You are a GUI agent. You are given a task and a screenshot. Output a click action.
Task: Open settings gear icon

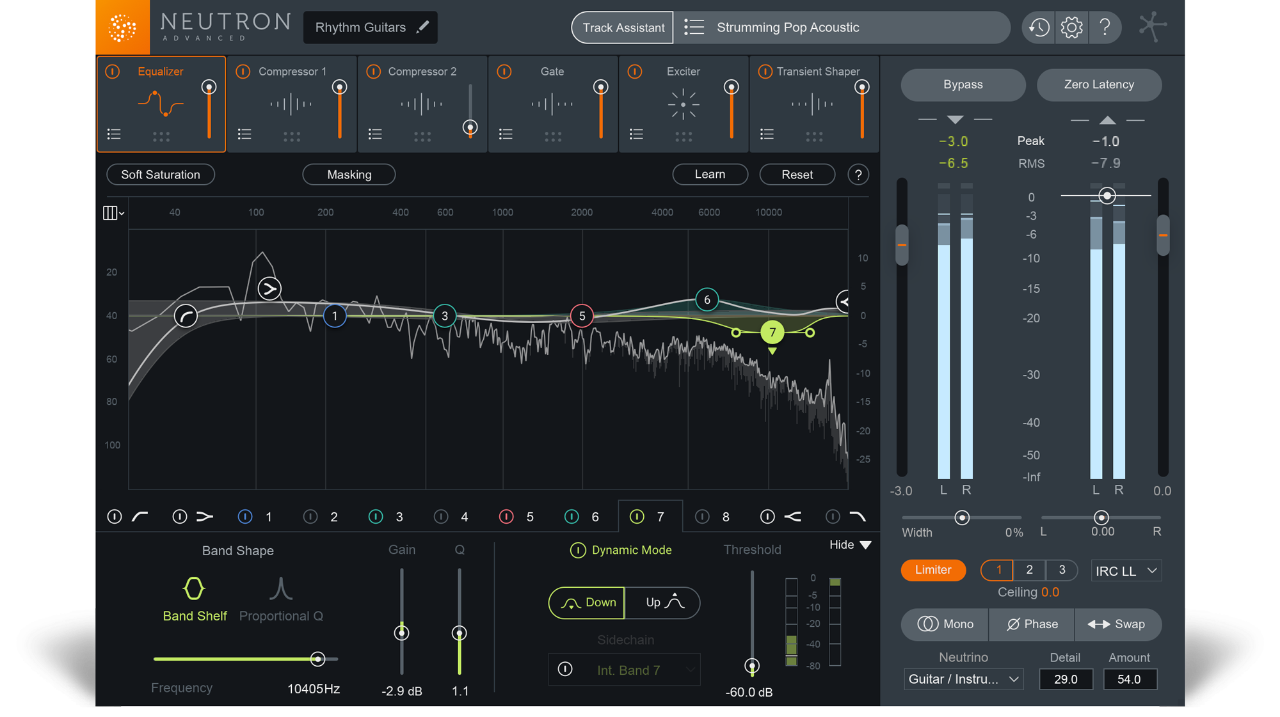1071,27
